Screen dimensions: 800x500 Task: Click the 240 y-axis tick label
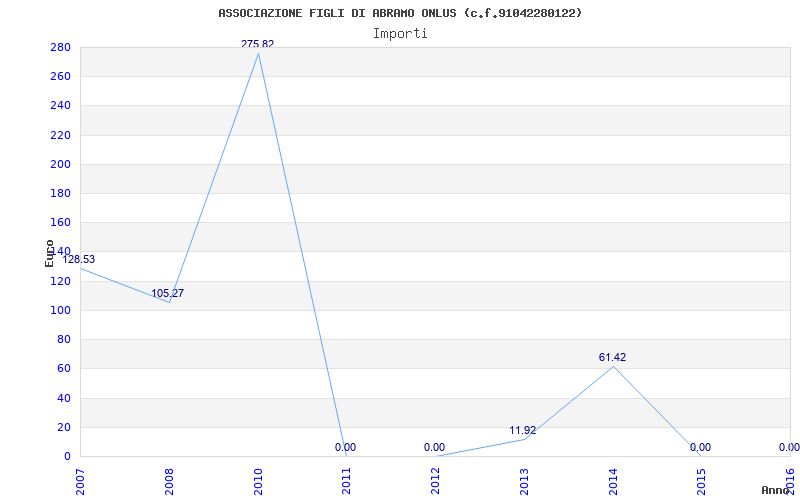tap(60, 106)
